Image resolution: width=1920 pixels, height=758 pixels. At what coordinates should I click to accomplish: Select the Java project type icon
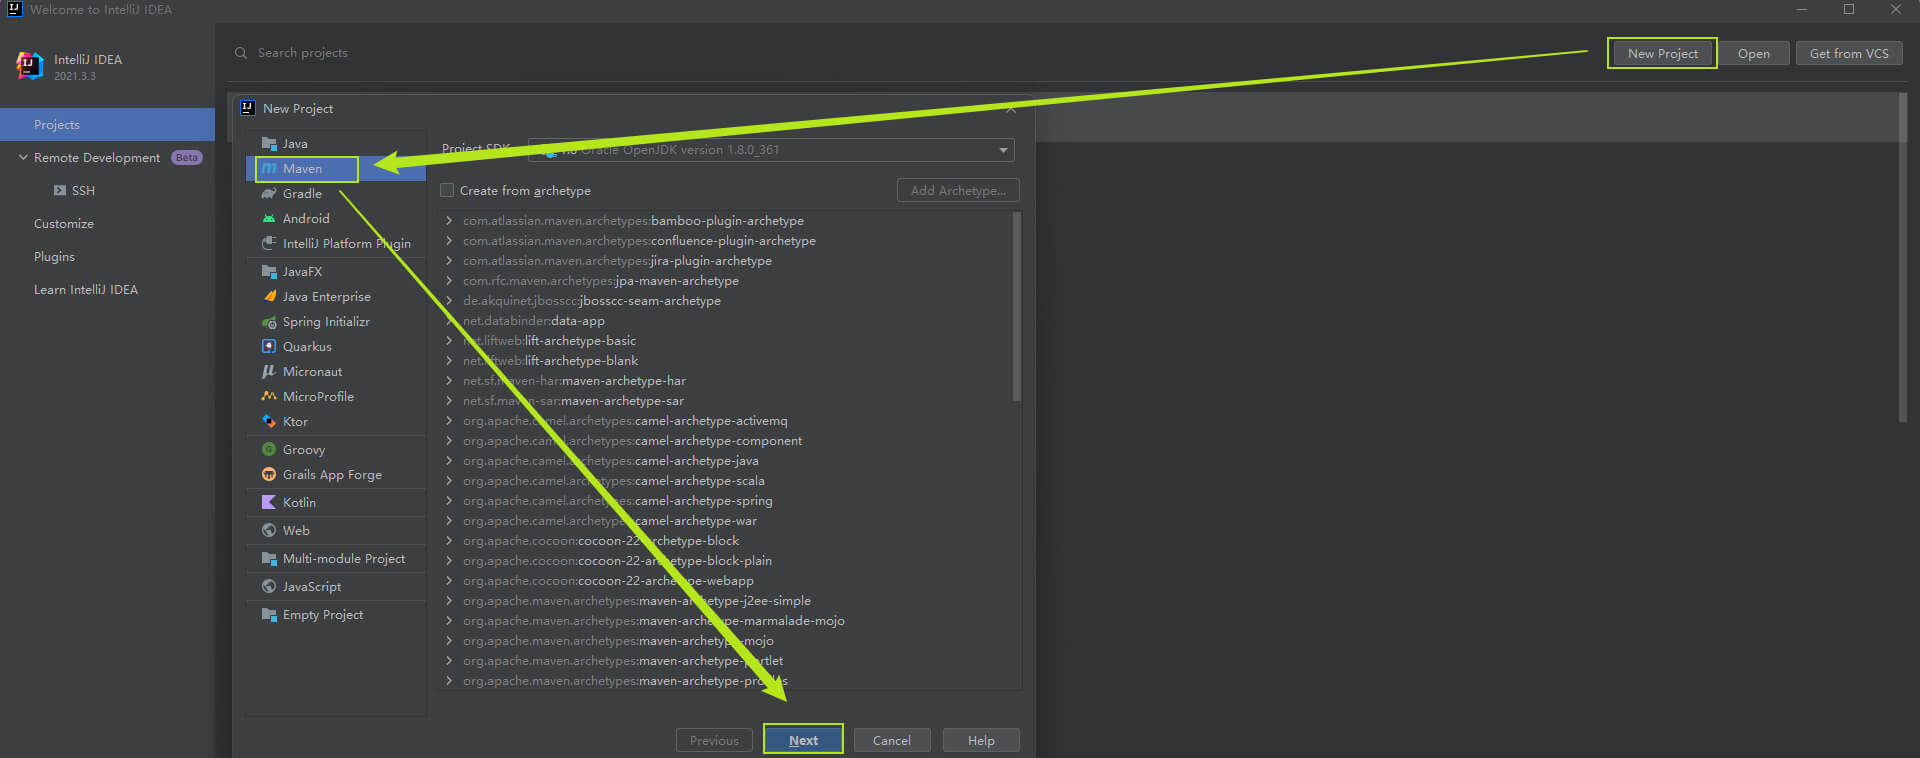coord(268,144)
